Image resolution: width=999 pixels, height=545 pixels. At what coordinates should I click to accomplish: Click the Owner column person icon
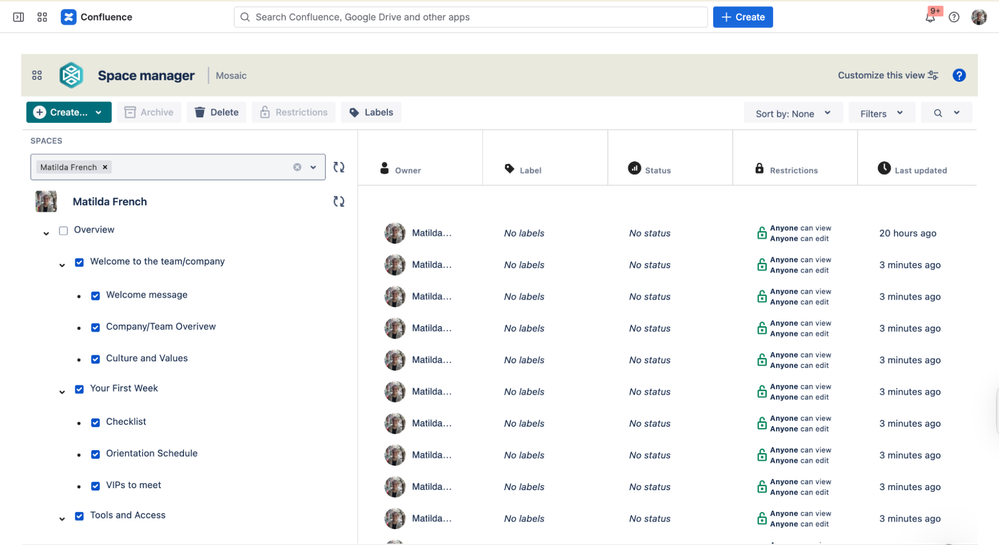[x=384, y=168]
